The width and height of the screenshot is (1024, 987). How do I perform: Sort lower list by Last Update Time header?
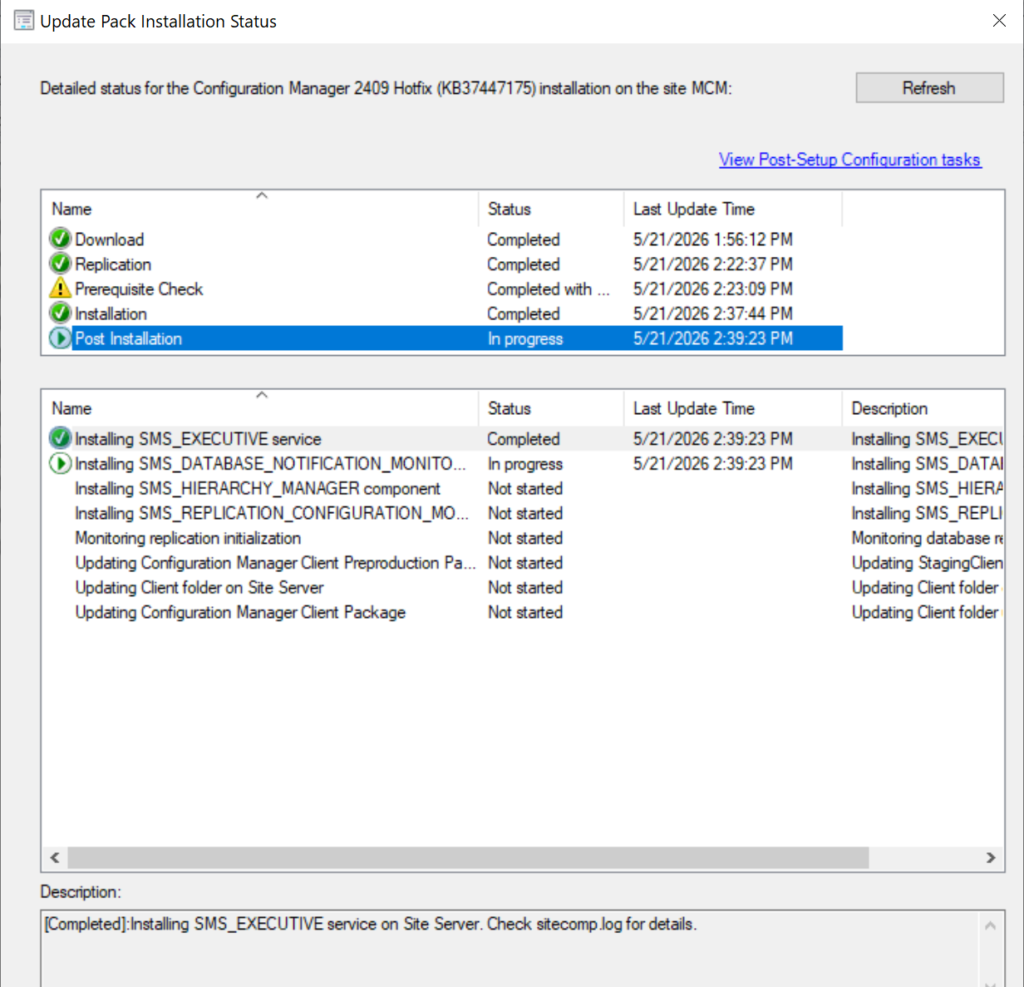(x=733, y=408)
